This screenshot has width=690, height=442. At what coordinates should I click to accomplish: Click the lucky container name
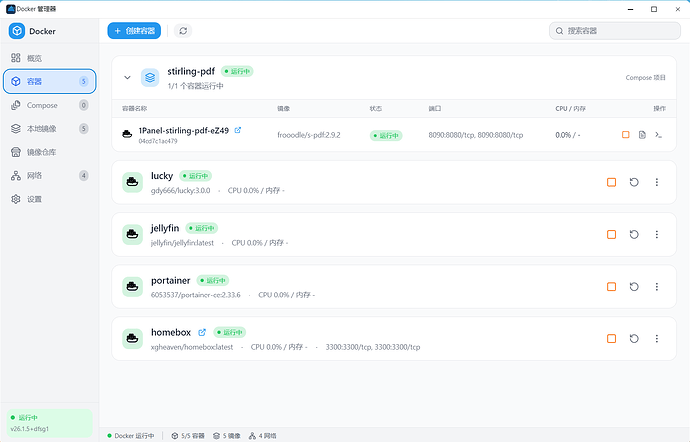click(162, 176)
